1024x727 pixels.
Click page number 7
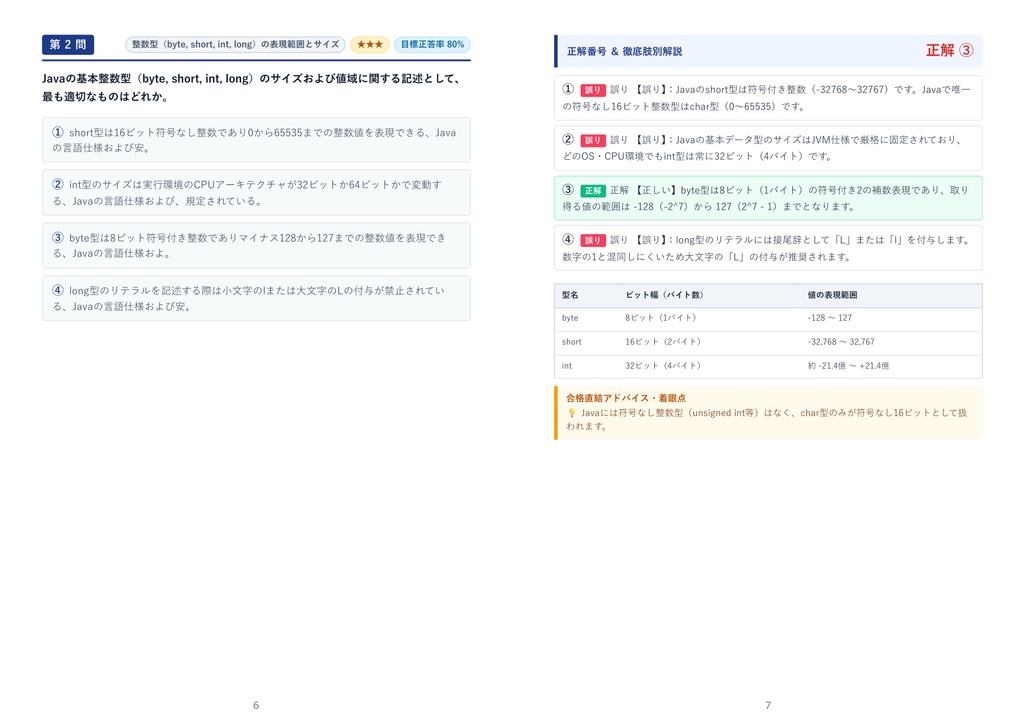tap(768, 705)
